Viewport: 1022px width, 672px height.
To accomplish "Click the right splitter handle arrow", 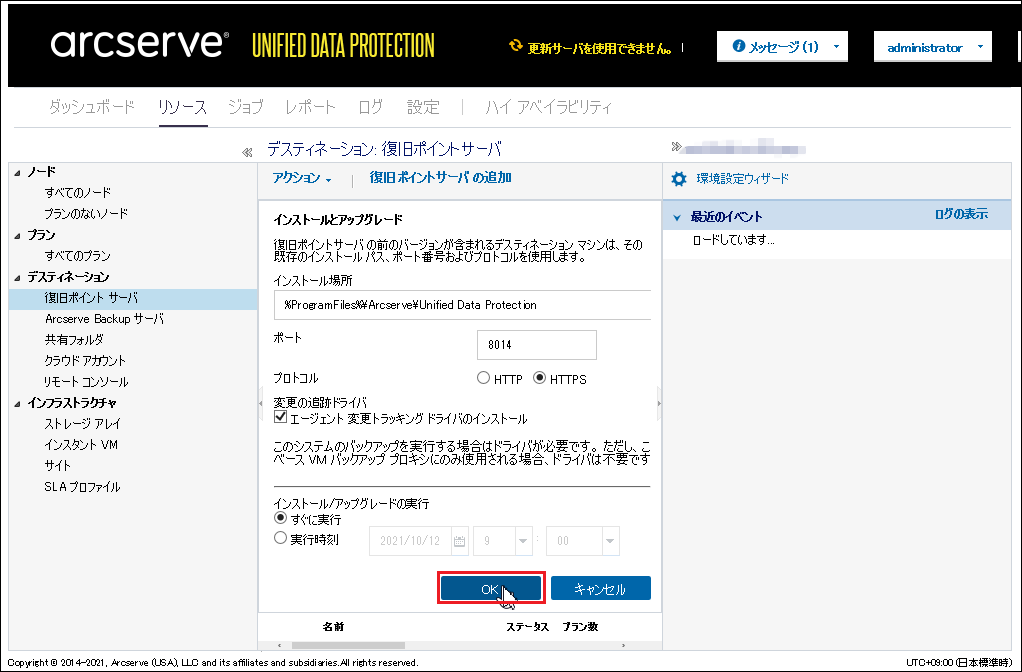I will (x=659, y=403).
